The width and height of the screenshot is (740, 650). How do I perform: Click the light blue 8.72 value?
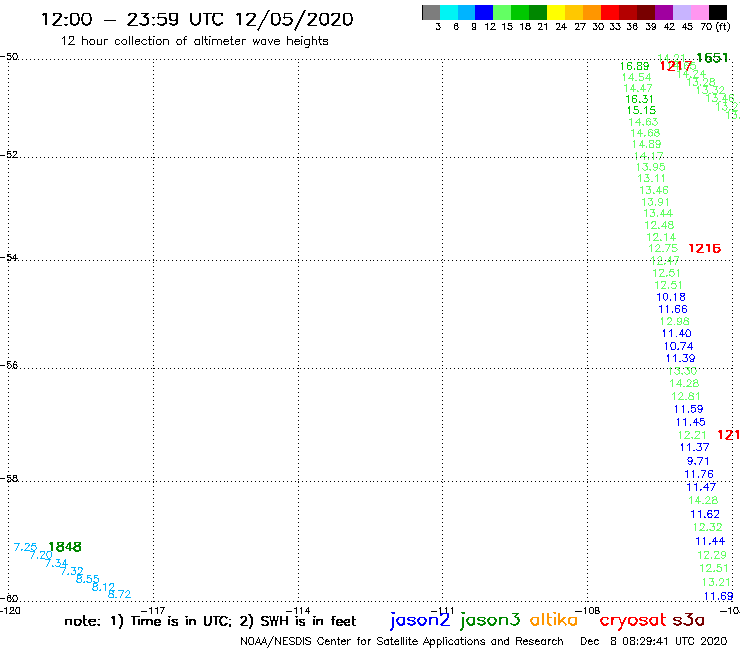(119, 594)
